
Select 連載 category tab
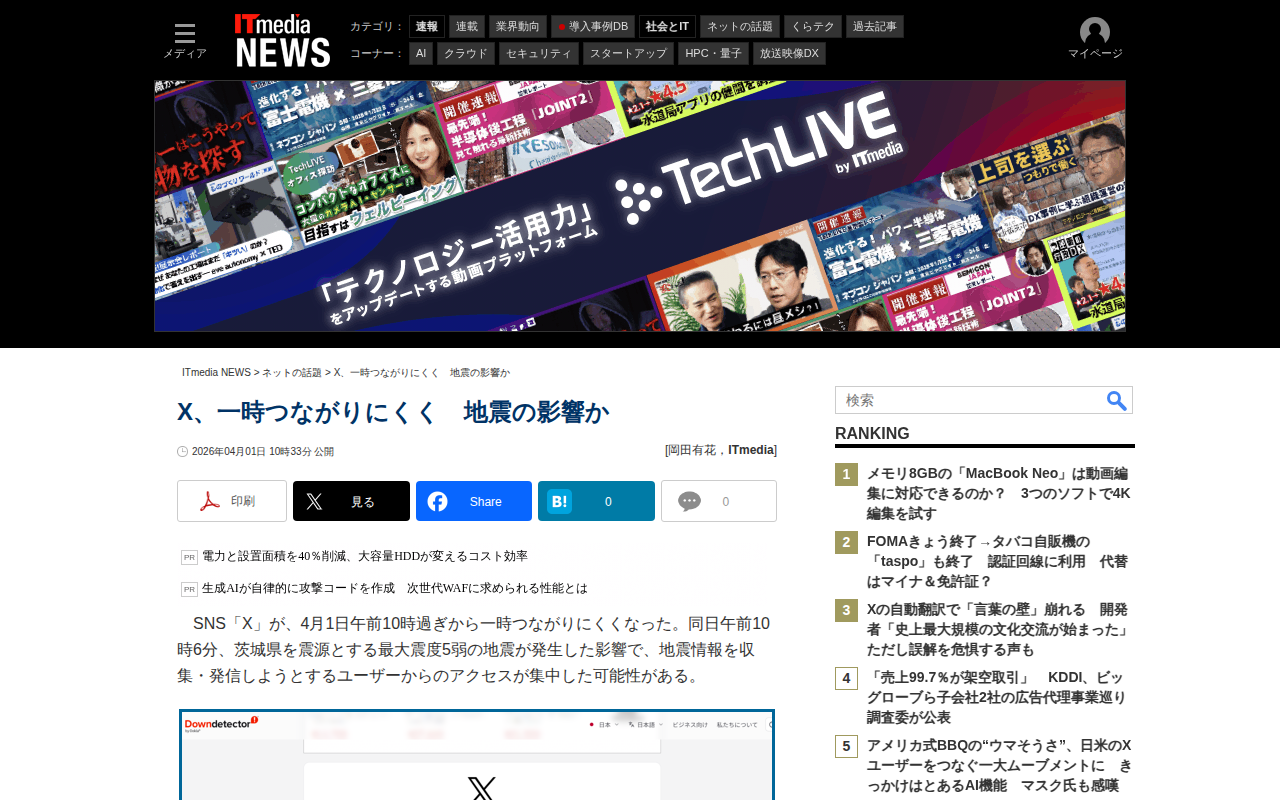click(467, 26)
